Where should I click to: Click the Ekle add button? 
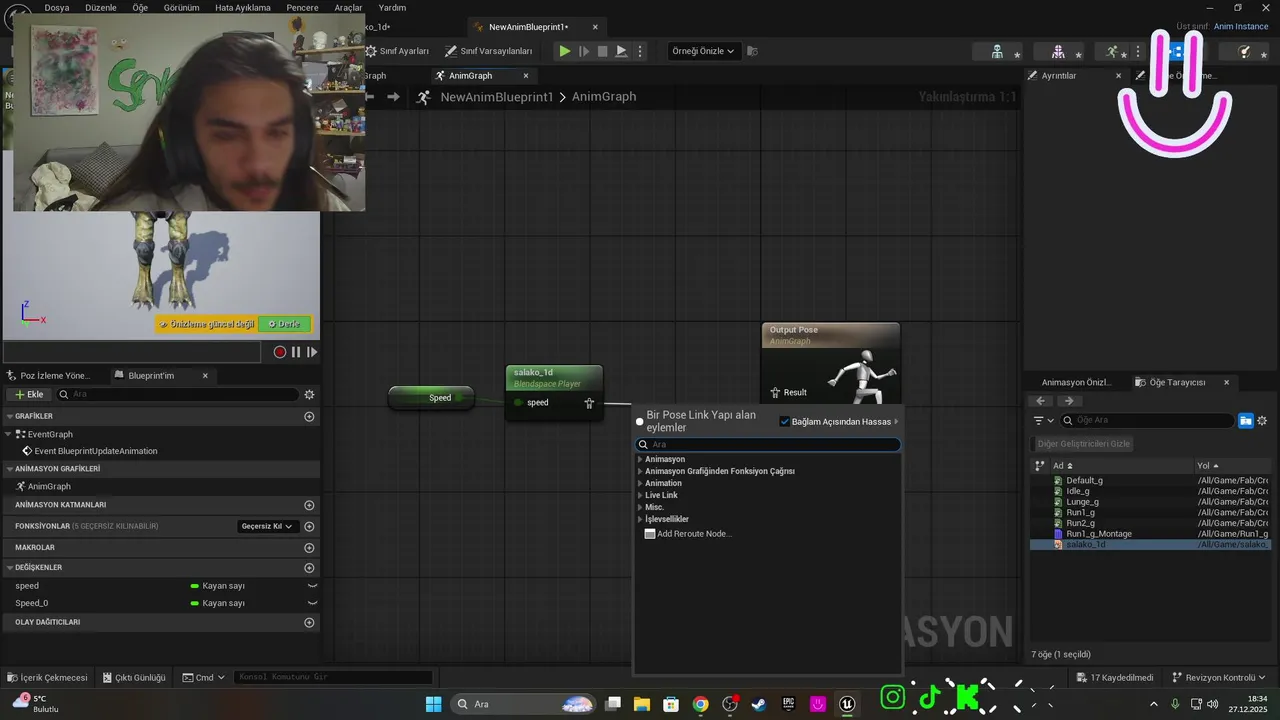pos(29,395)
